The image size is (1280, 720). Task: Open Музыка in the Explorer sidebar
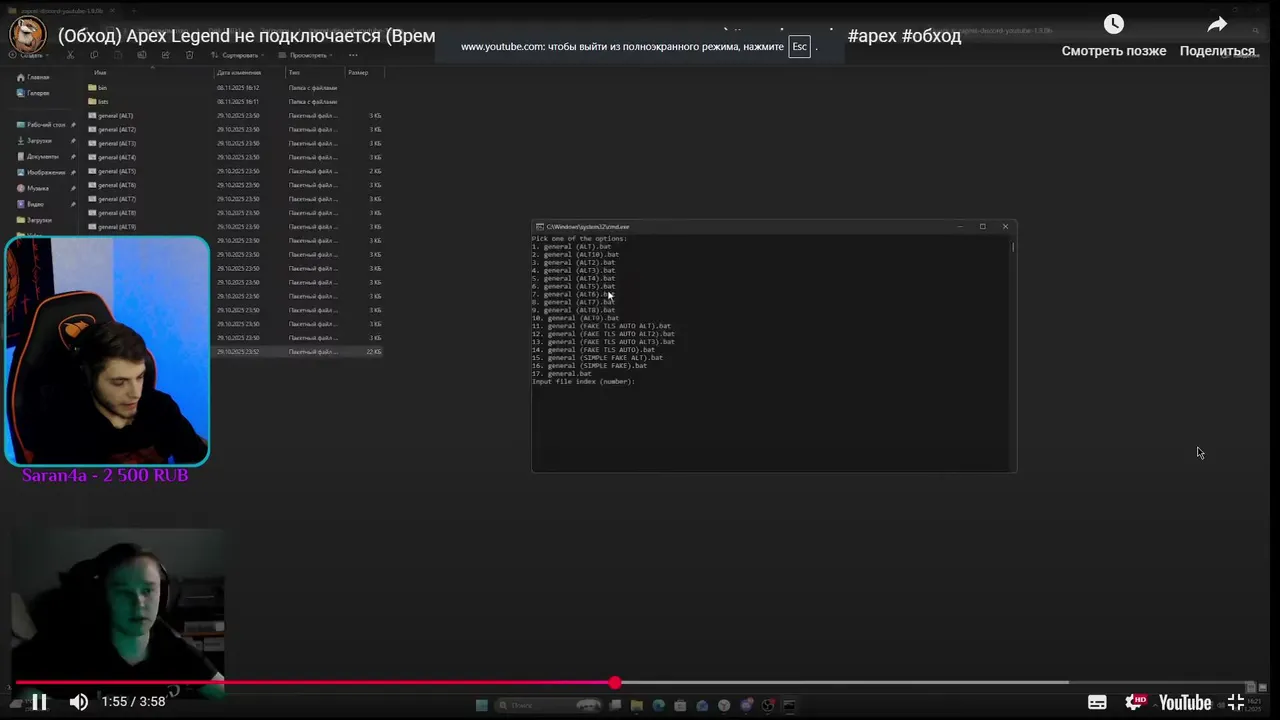(46, 188)
